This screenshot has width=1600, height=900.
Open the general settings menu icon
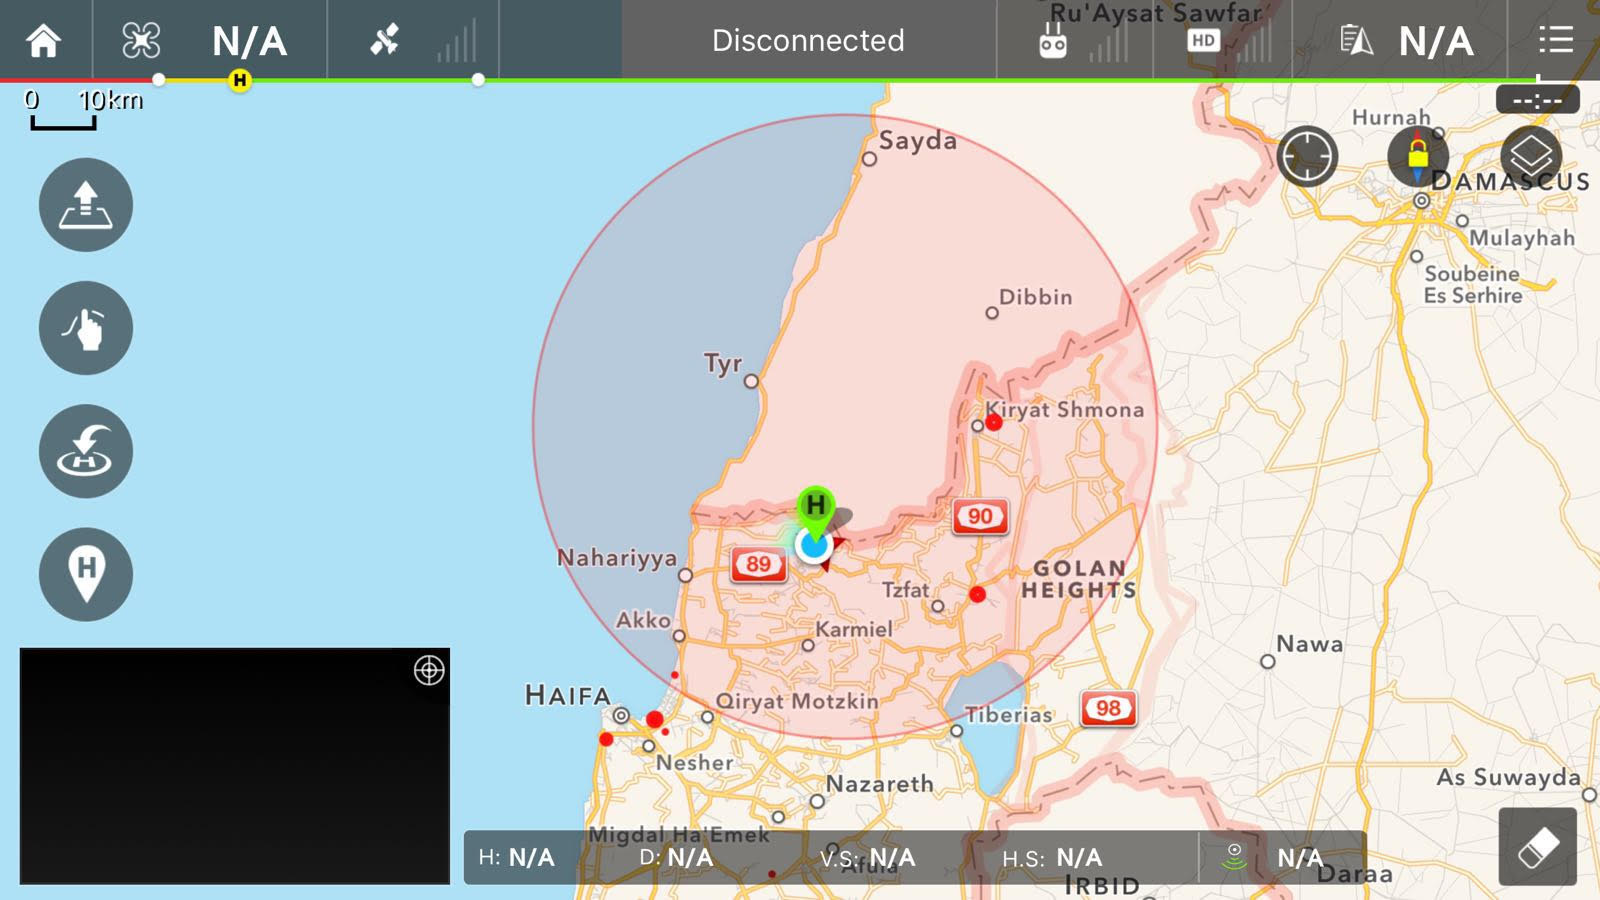coord(1556,40)
